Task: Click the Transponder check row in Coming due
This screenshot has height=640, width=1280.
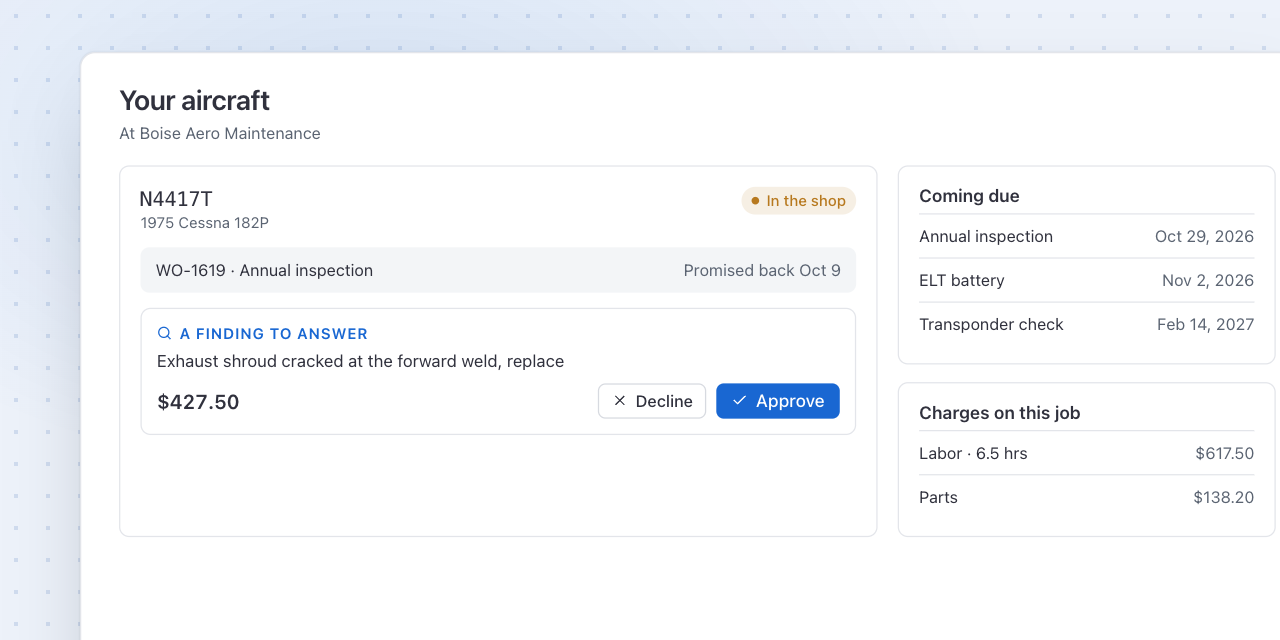Action: (1086, 325)
